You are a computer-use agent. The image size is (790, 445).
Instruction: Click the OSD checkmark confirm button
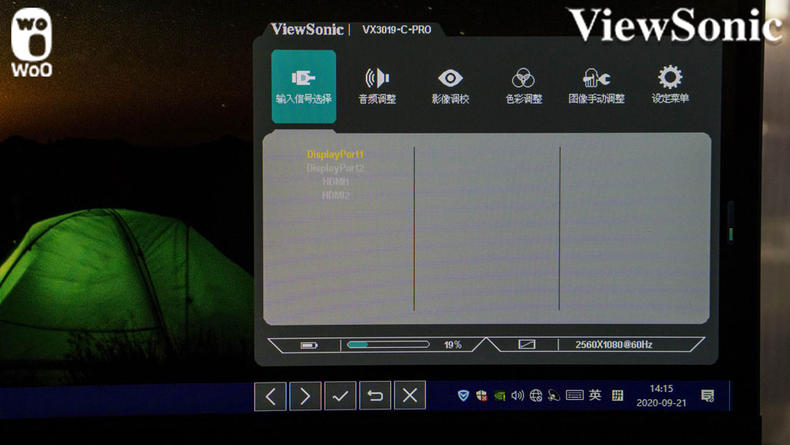(340, 396)
